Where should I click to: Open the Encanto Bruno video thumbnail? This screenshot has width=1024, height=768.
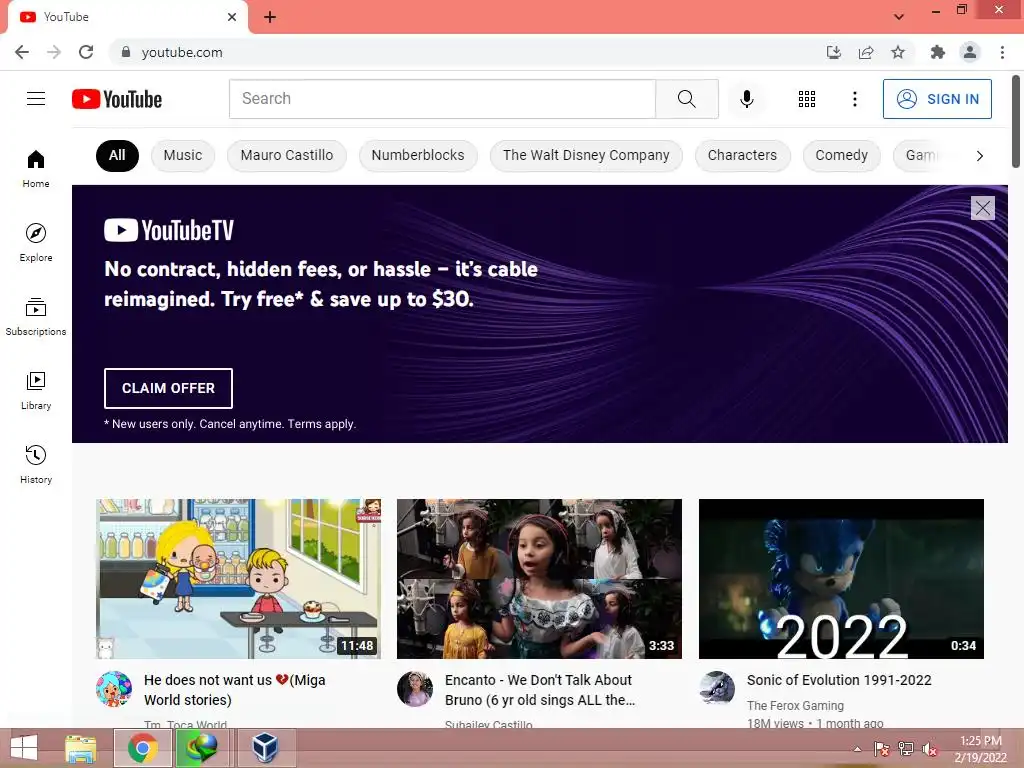[539, 579]
